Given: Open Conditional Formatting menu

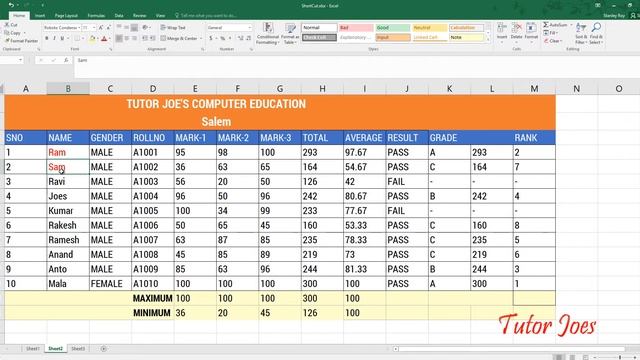Looking at the screenshot, I should [268, 33].
